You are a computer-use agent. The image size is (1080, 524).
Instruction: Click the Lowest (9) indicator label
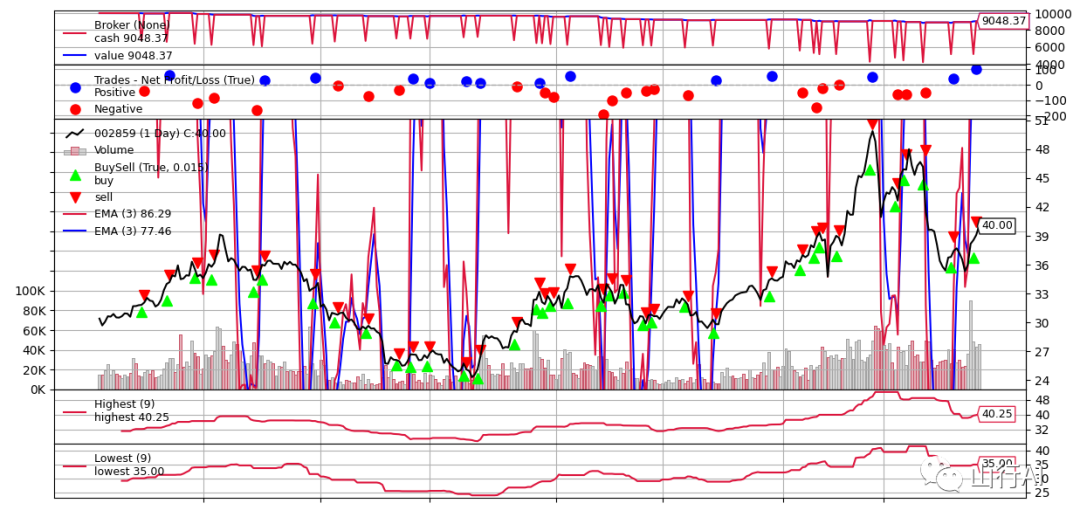(121, 458)
